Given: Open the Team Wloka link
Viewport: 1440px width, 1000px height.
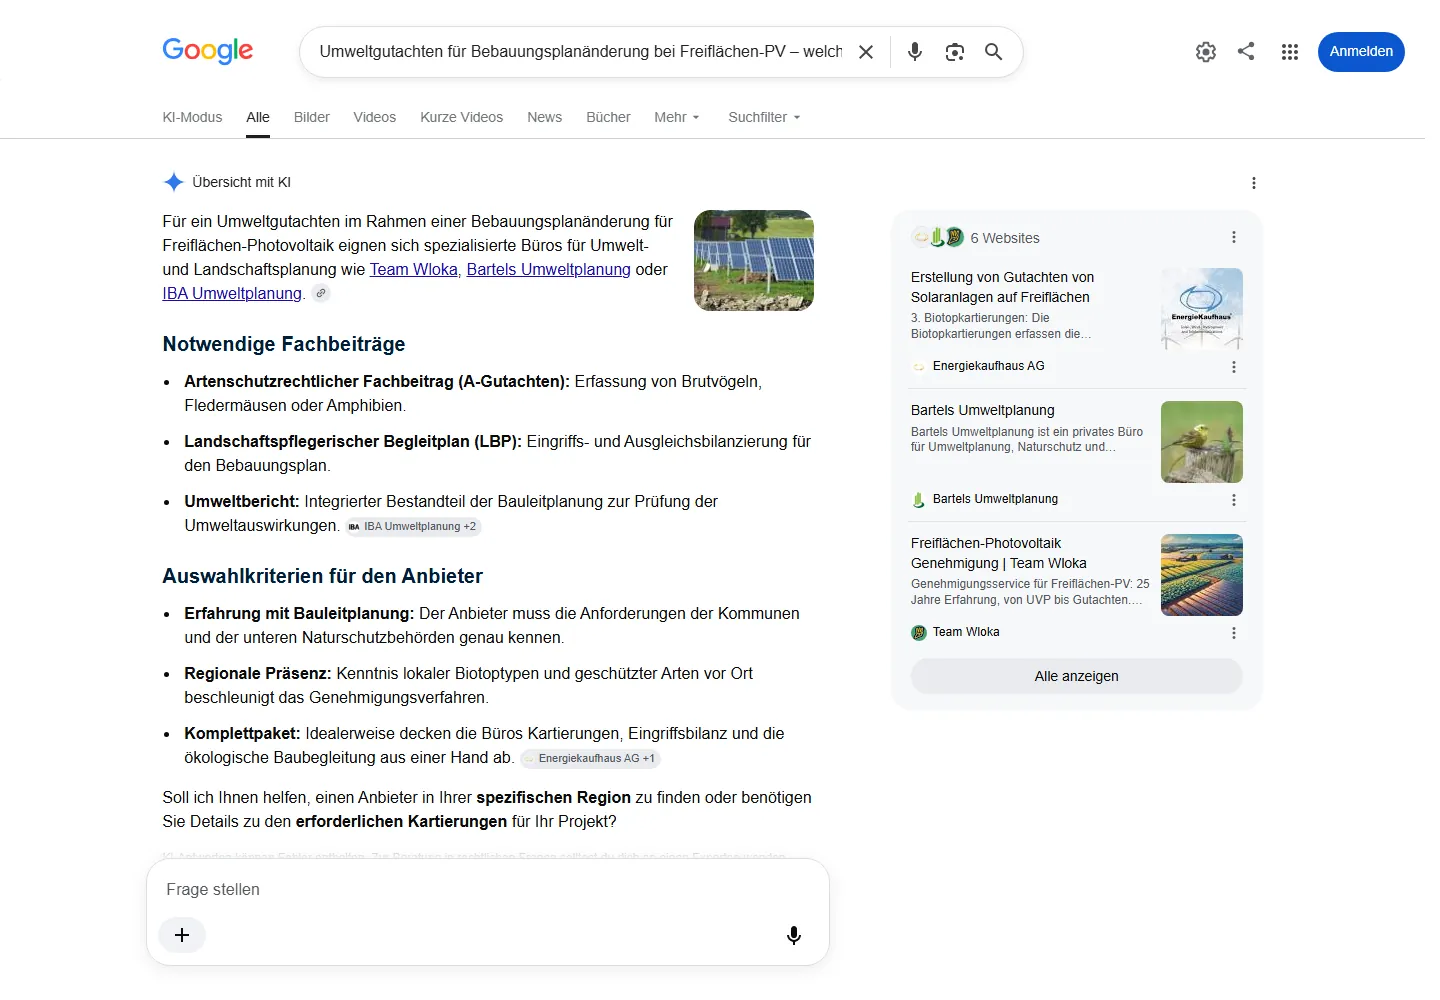Looking at the screenshot, I should [414, 269].
